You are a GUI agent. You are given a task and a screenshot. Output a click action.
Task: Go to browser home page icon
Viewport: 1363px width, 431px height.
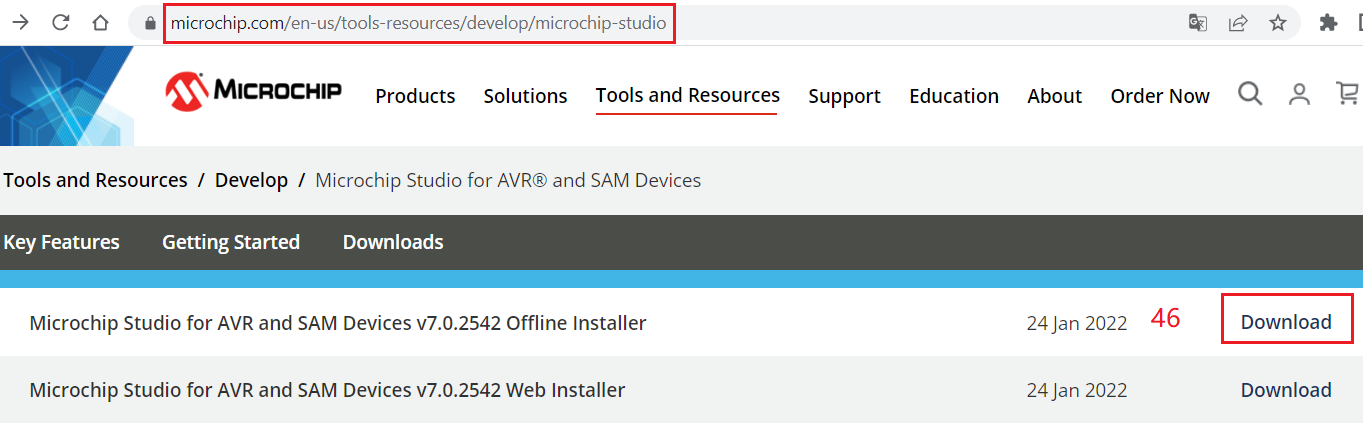pos(100,22)
